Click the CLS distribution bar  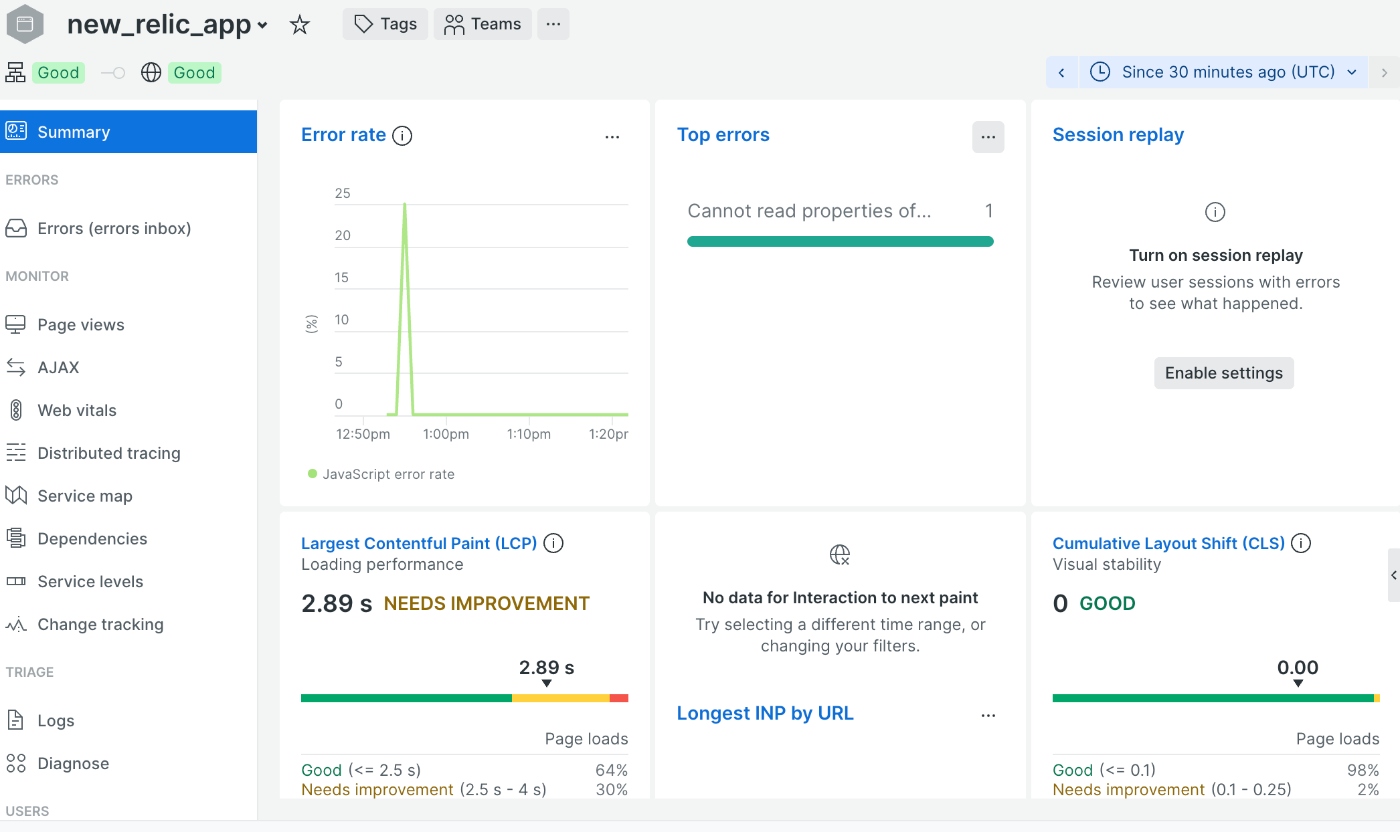(1216, 698)
